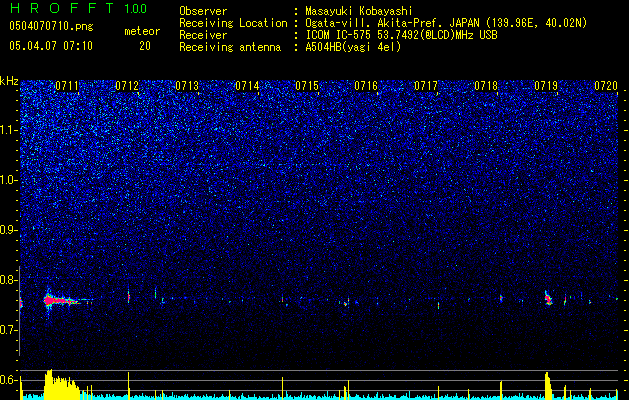Click the 'Observer' field label

[x=203, y=11]
